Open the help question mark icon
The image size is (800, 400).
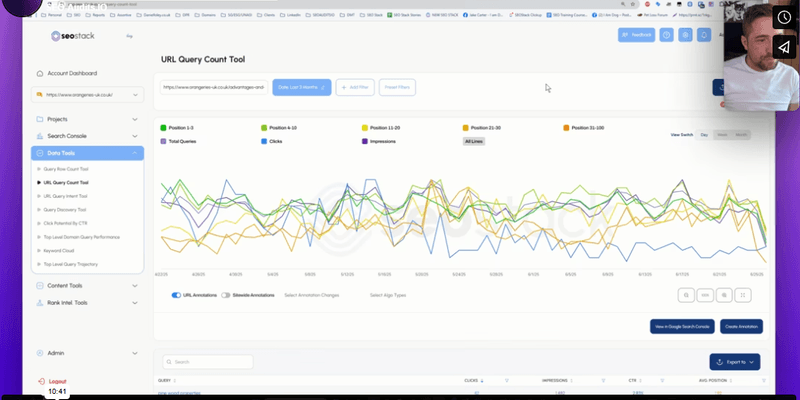[666, 35]
